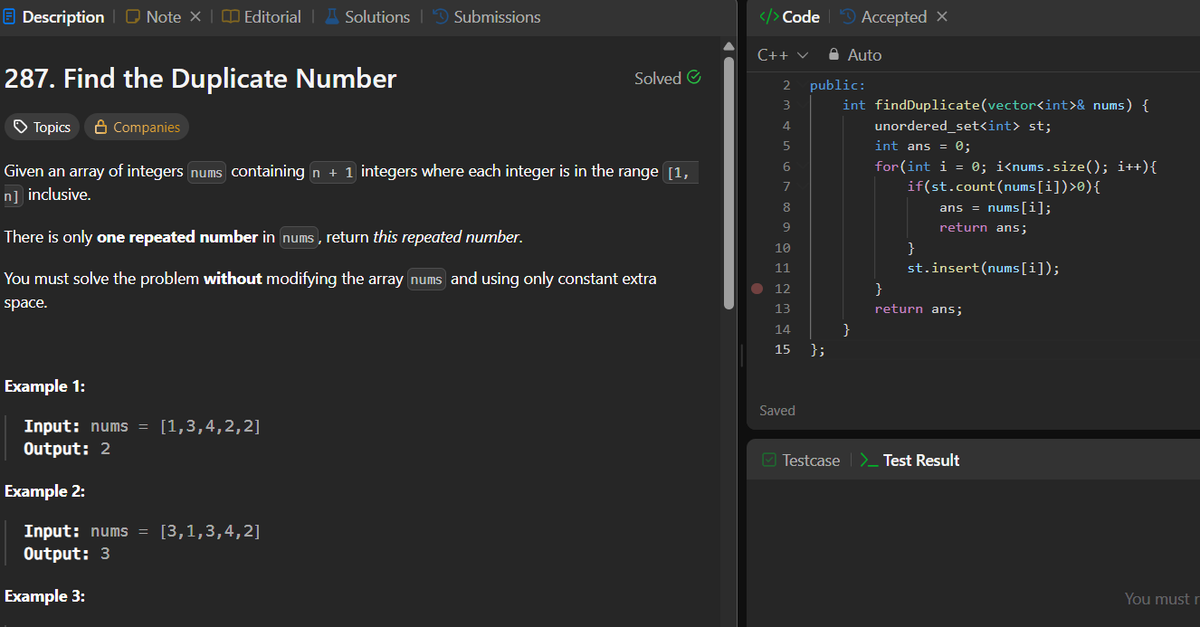The height and width of the screenshot is (627, 1200).
Task: Open the Description tab
Action: coord(53,17)
